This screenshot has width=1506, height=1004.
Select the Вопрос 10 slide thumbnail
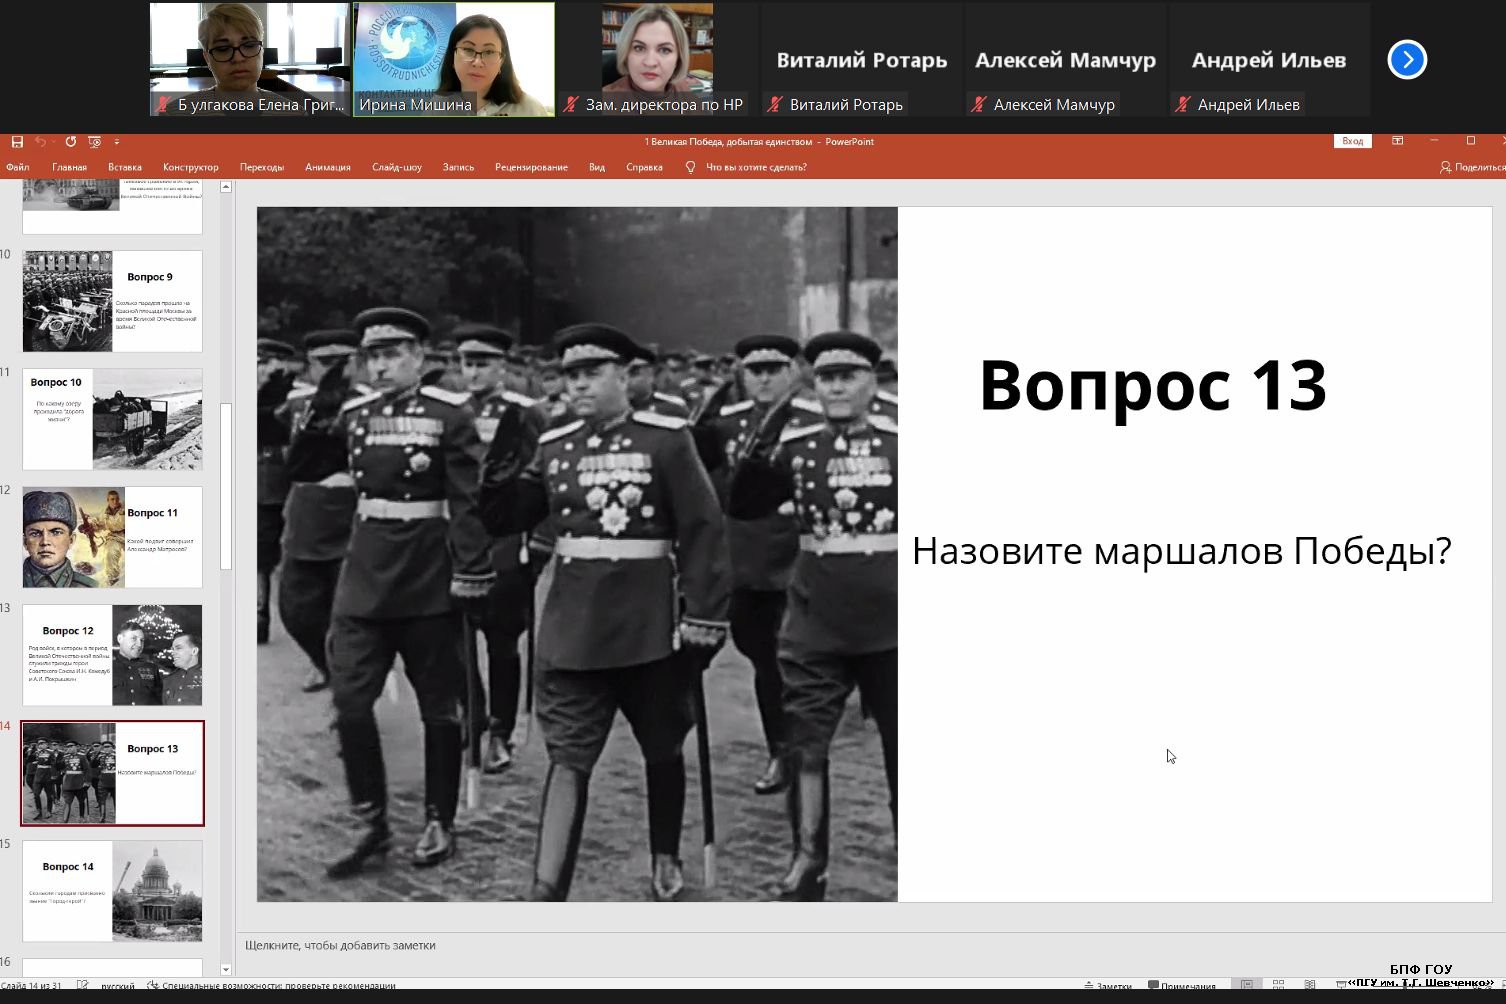pyautogui.click(x=112, y=419)
